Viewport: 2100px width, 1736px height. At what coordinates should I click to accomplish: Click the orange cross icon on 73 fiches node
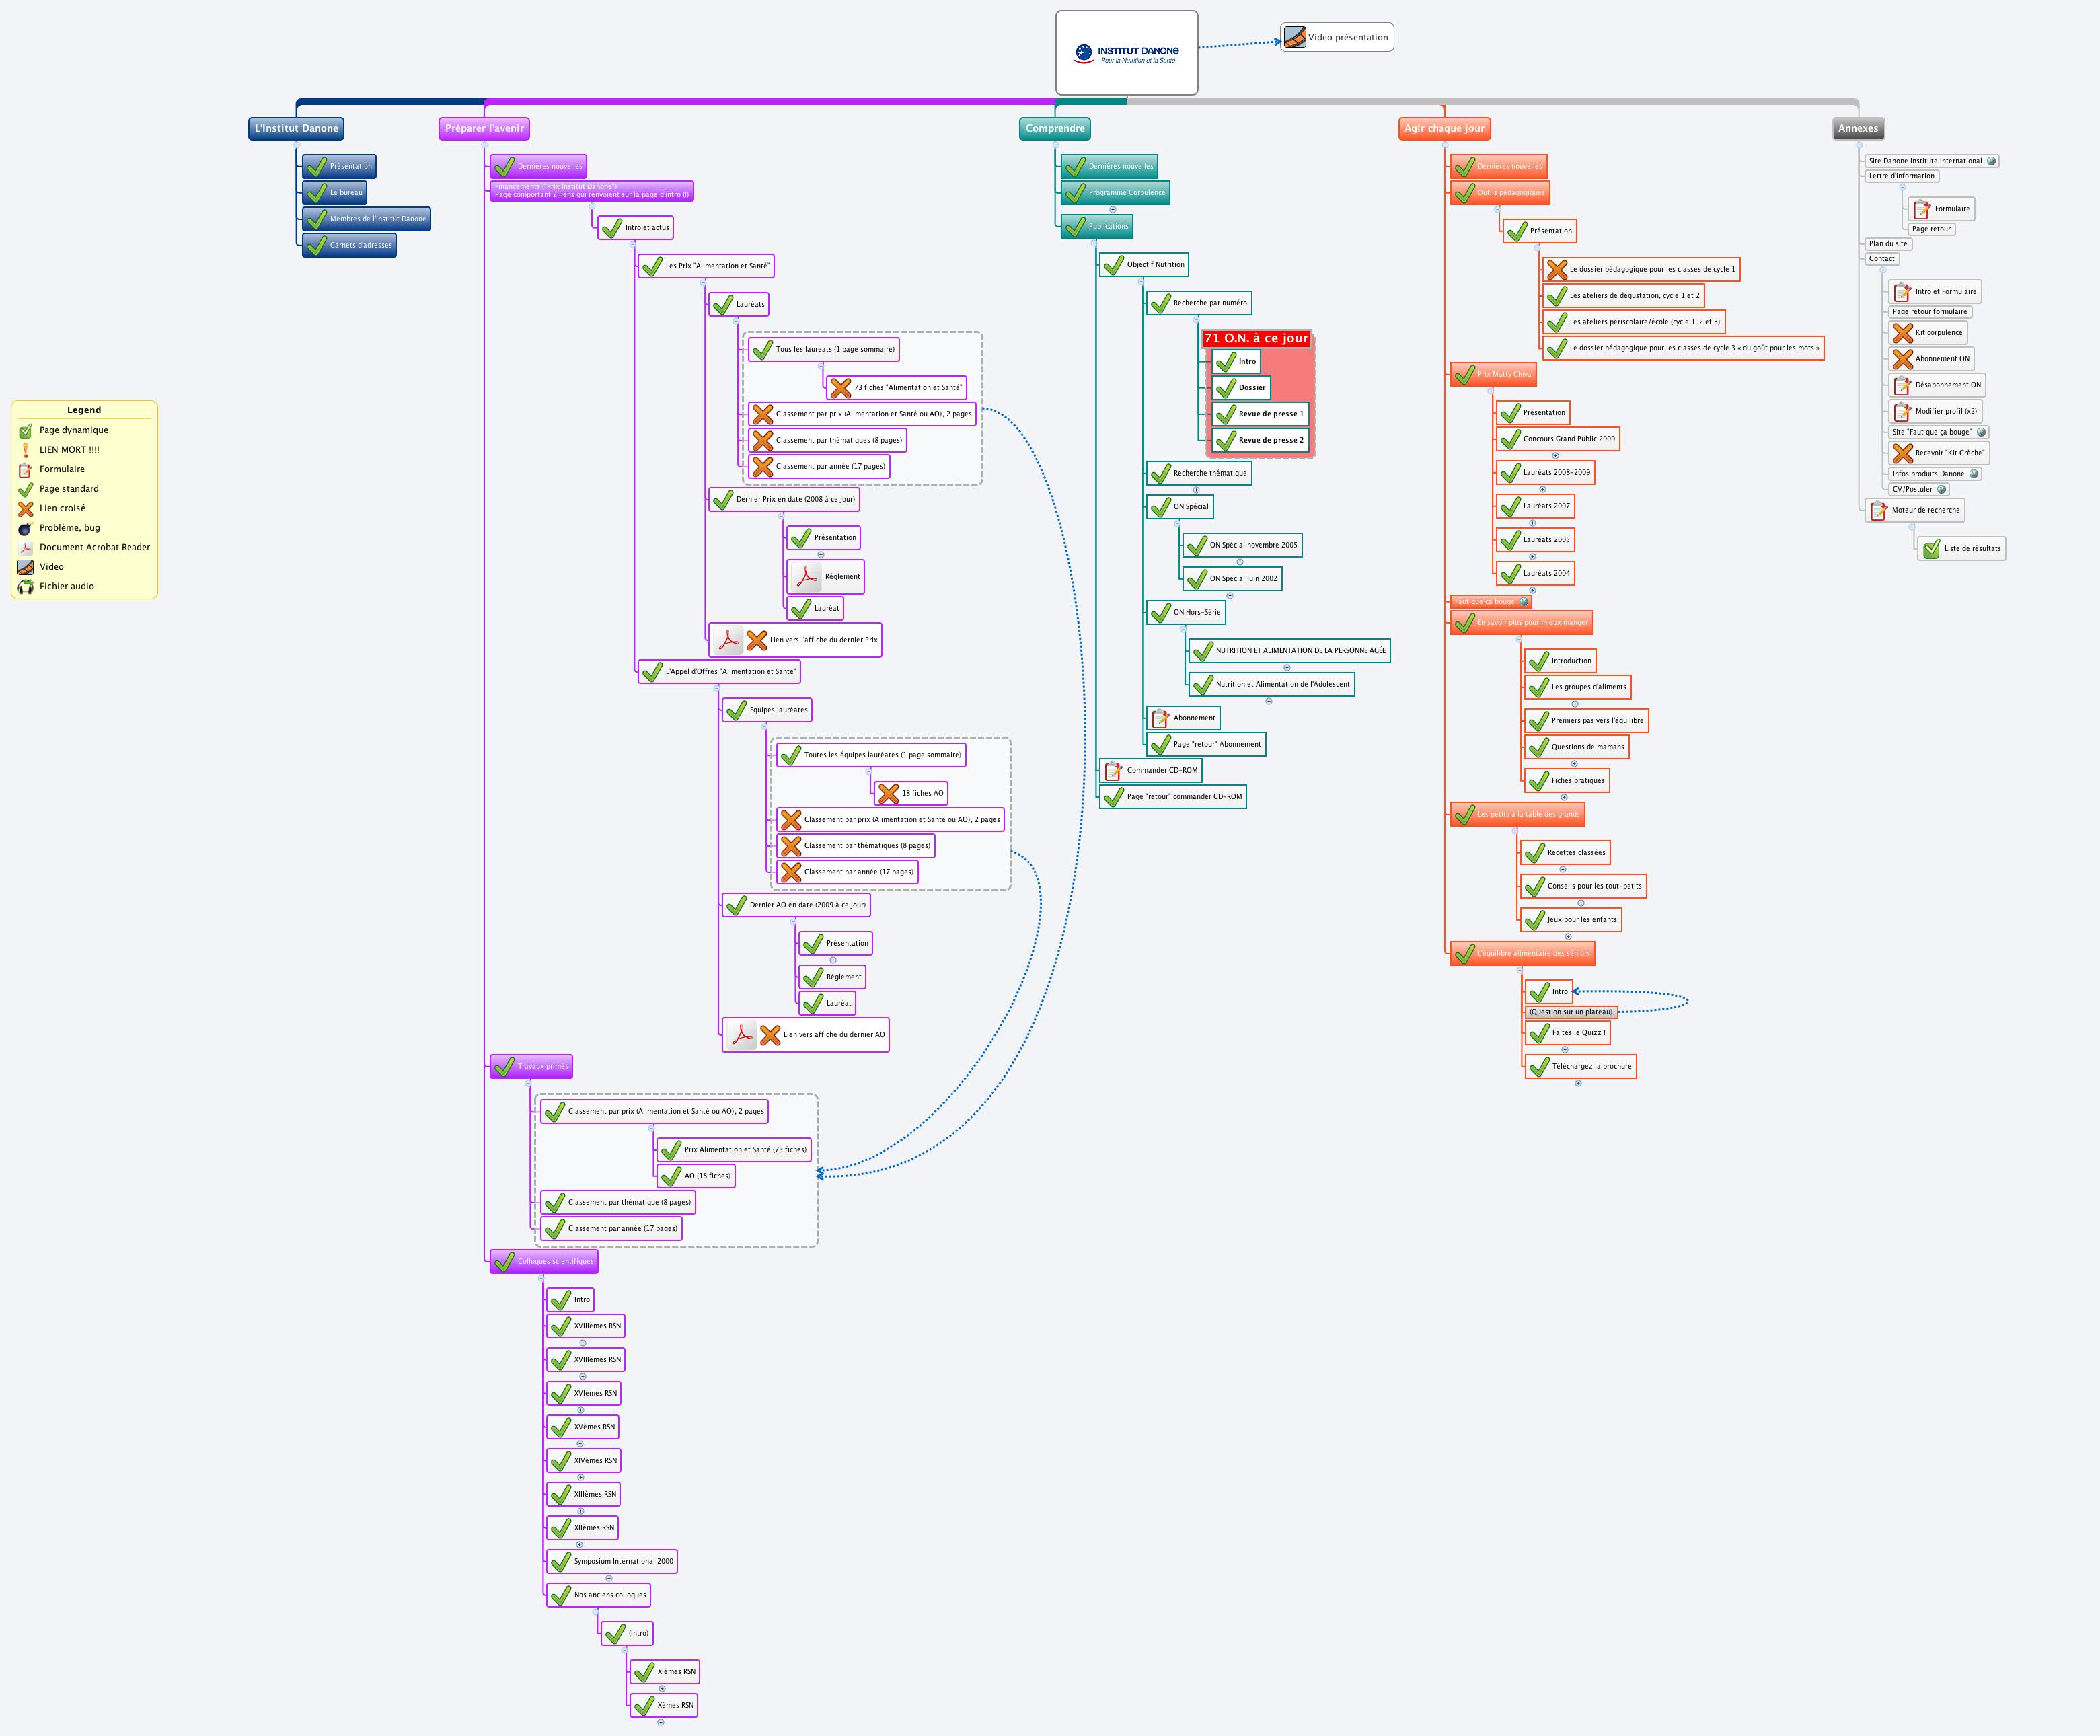pyautogui.click(x=840, y=388)
